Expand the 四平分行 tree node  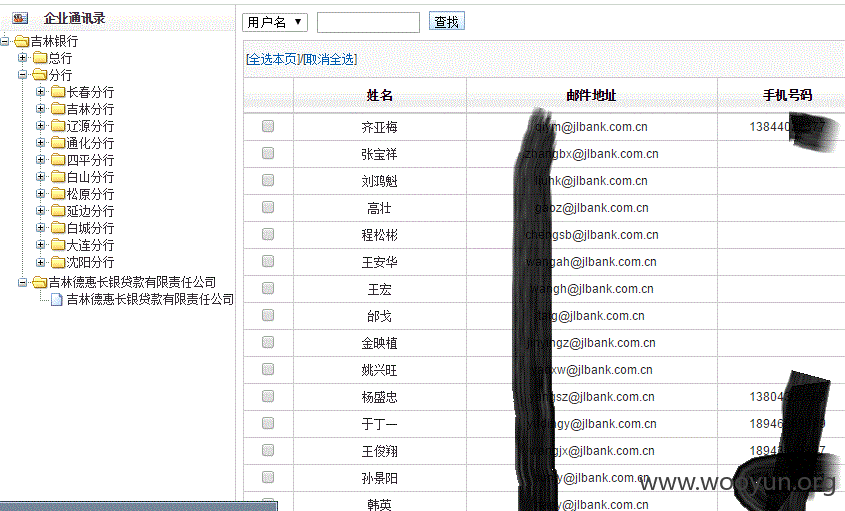click(40, 160)
